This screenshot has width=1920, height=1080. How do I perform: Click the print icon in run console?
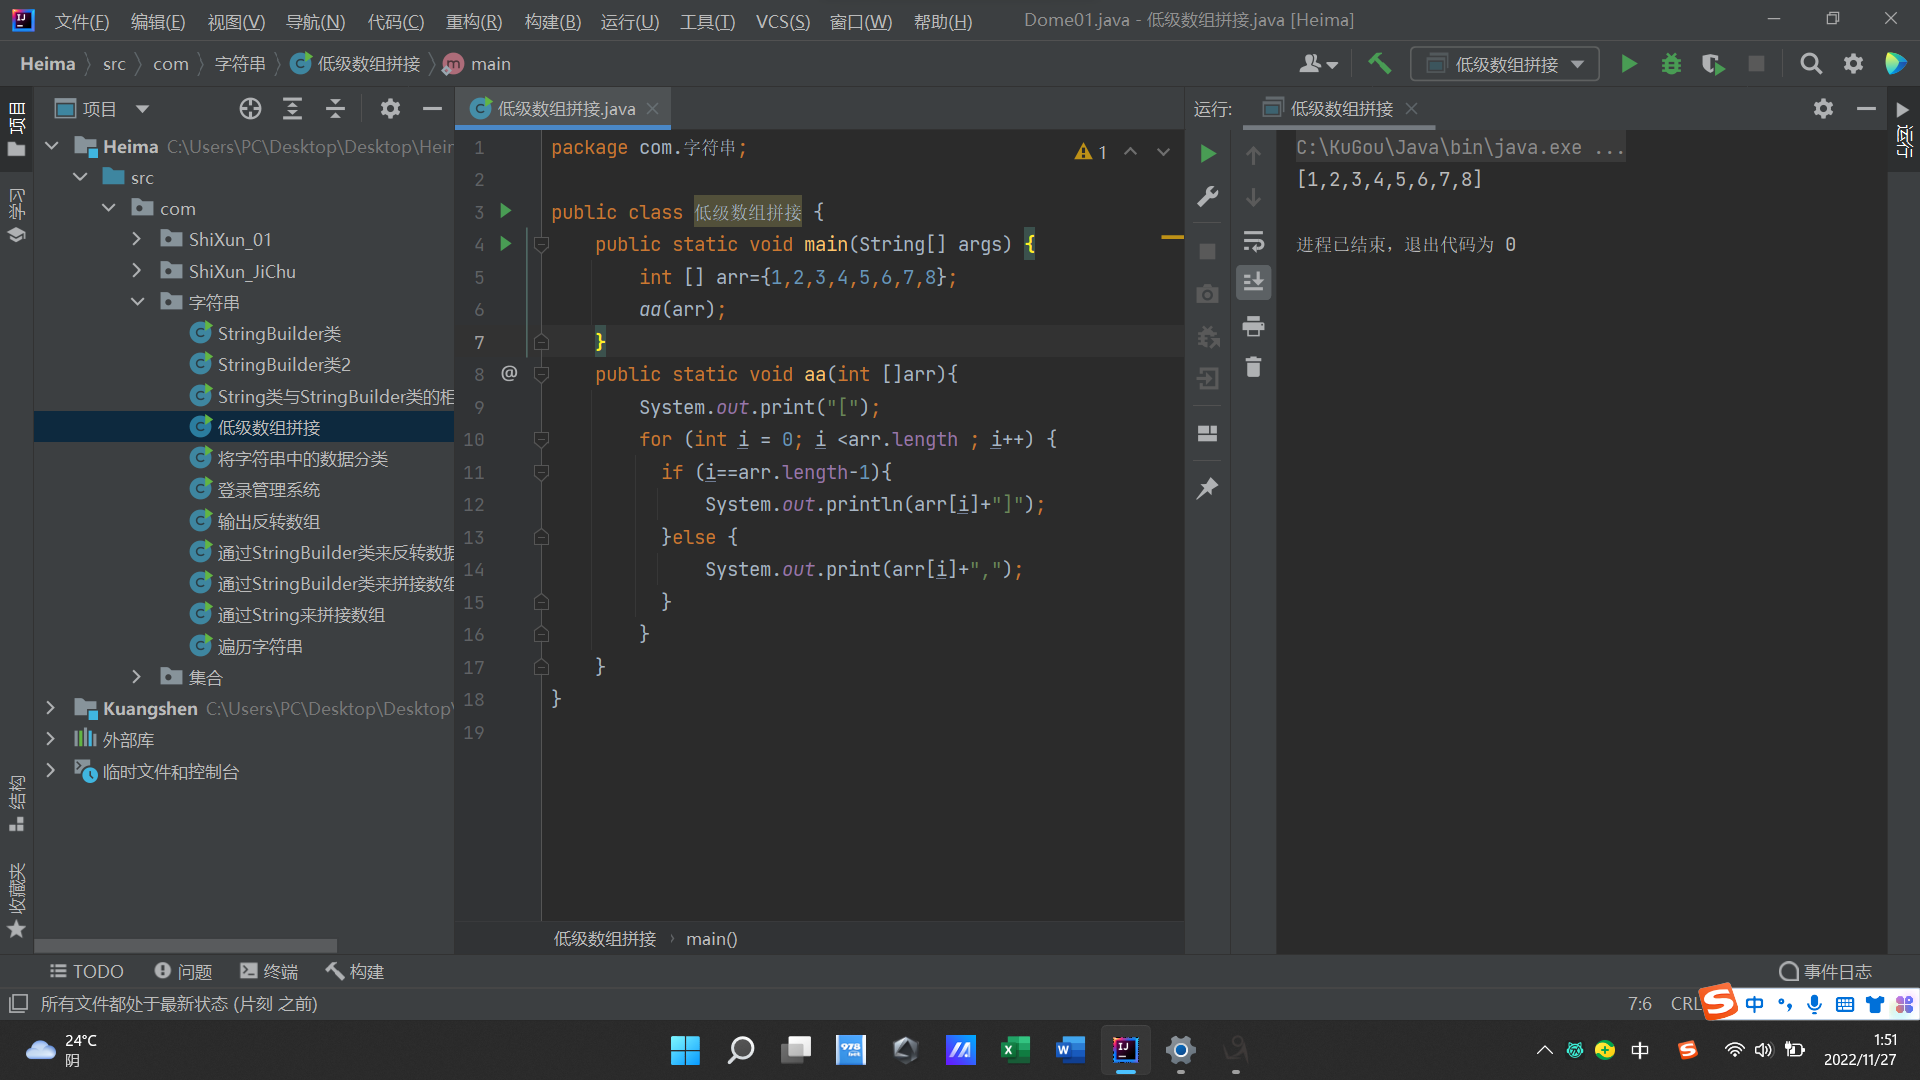click(x=1253, y=326)
